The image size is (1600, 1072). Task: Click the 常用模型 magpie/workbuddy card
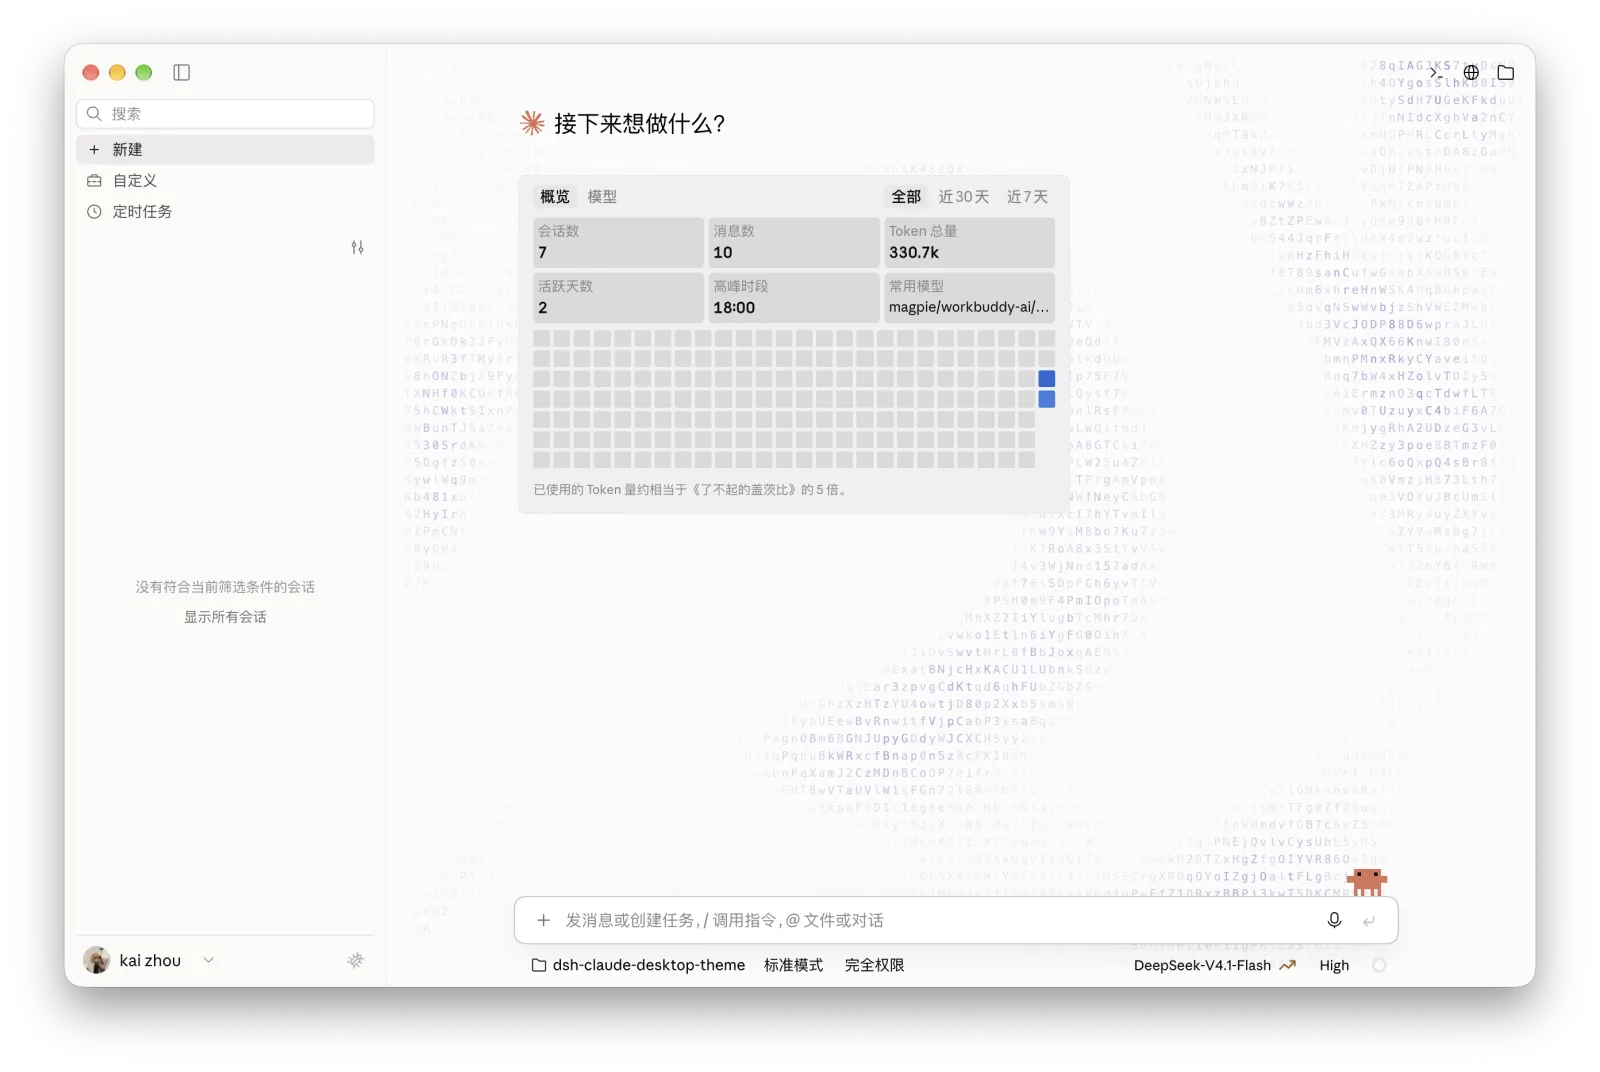tap(969, 297)
